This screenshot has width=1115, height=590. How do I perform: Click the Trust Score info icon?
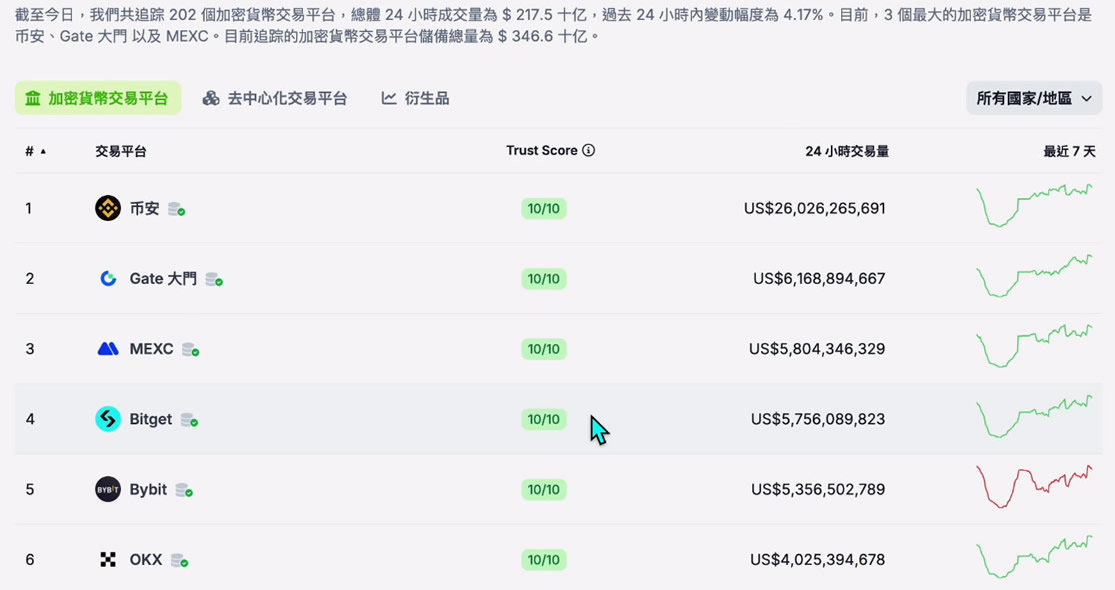point(589,150)
